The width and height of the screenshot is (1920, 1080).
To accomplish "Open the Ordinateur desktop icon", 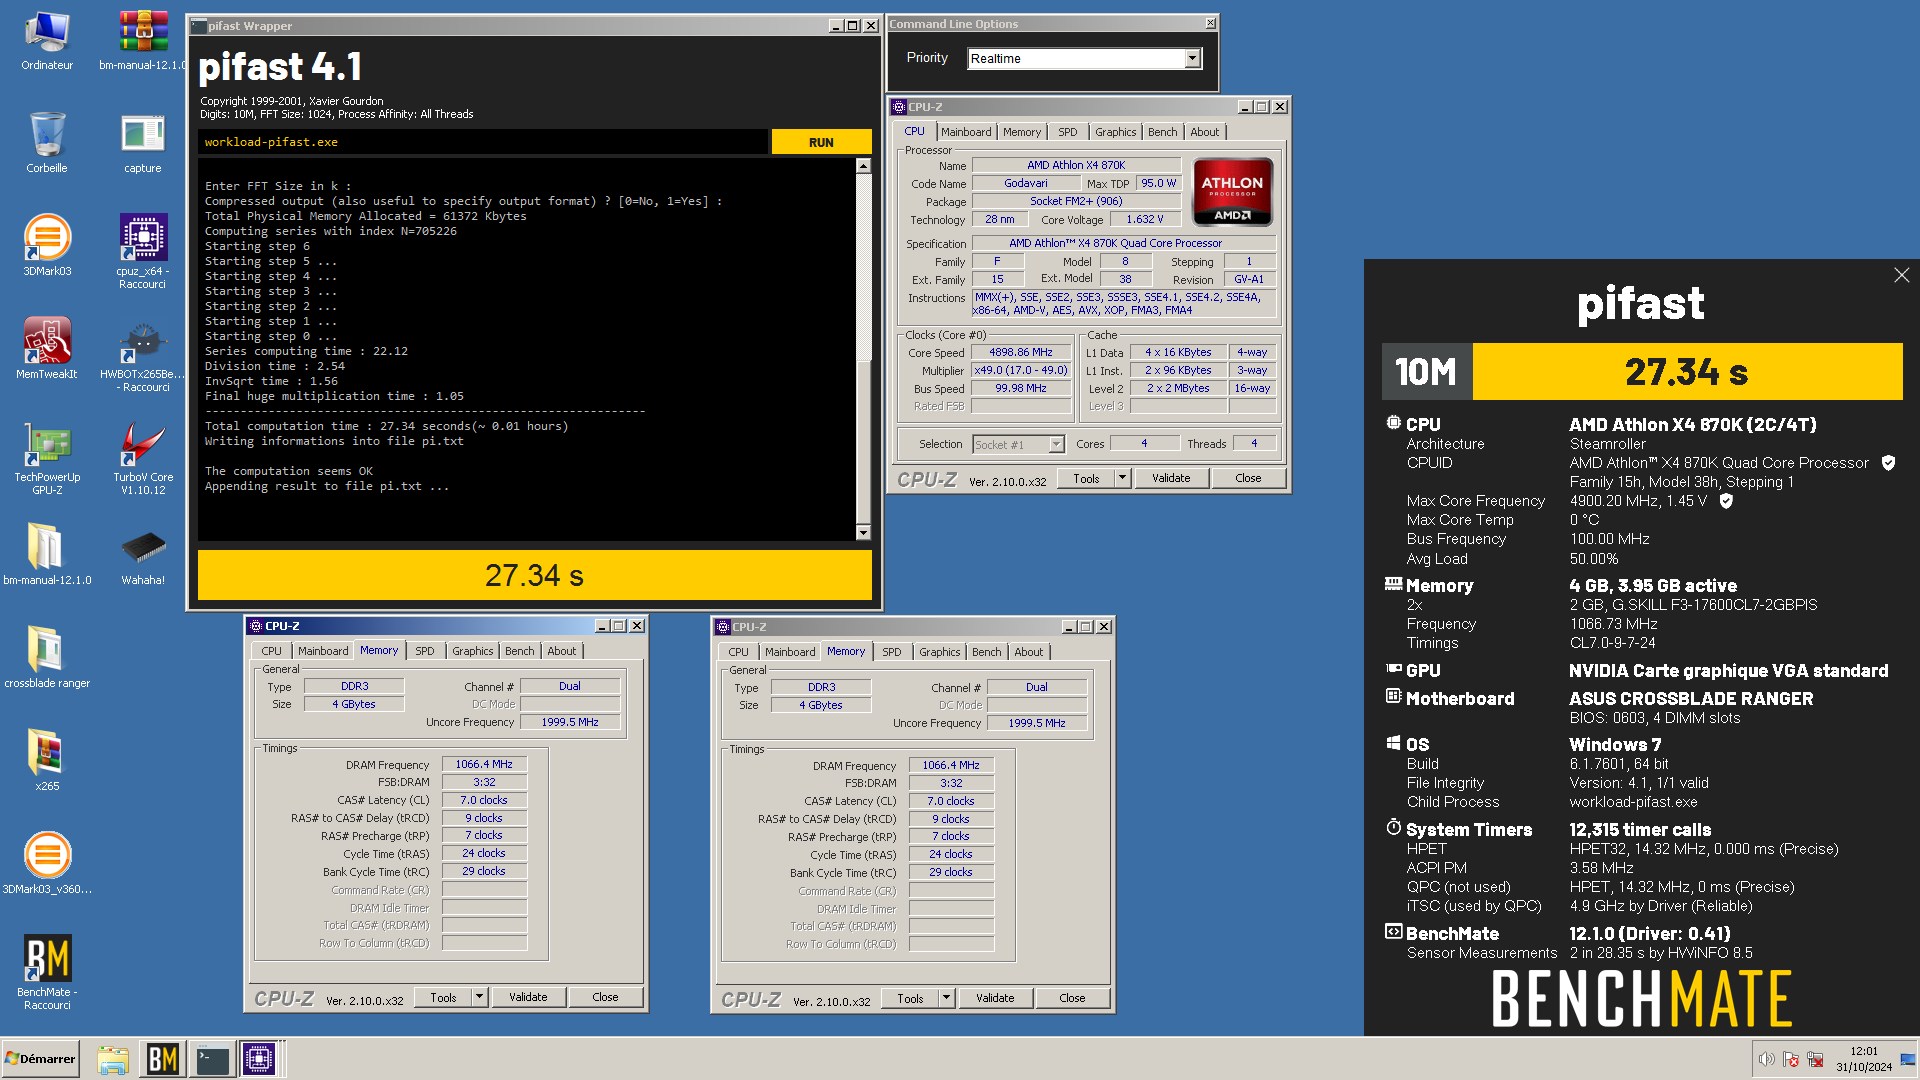I will point(47,41).
